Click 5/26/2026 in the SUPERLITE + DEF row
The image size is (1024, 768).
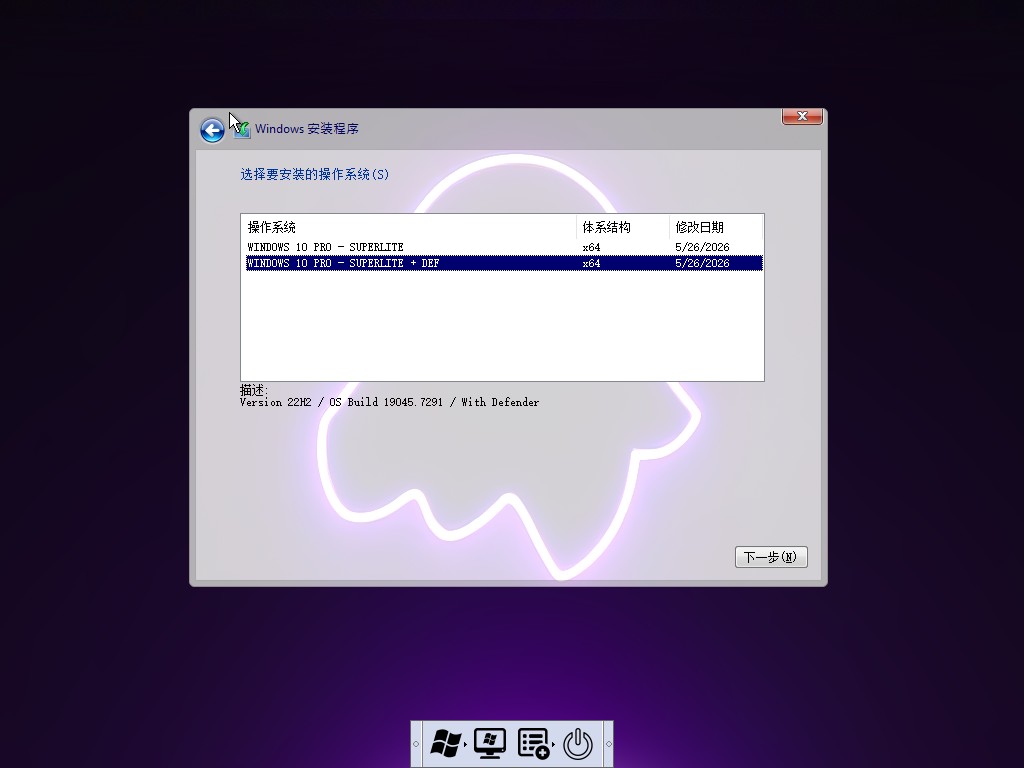click(702, 263)
